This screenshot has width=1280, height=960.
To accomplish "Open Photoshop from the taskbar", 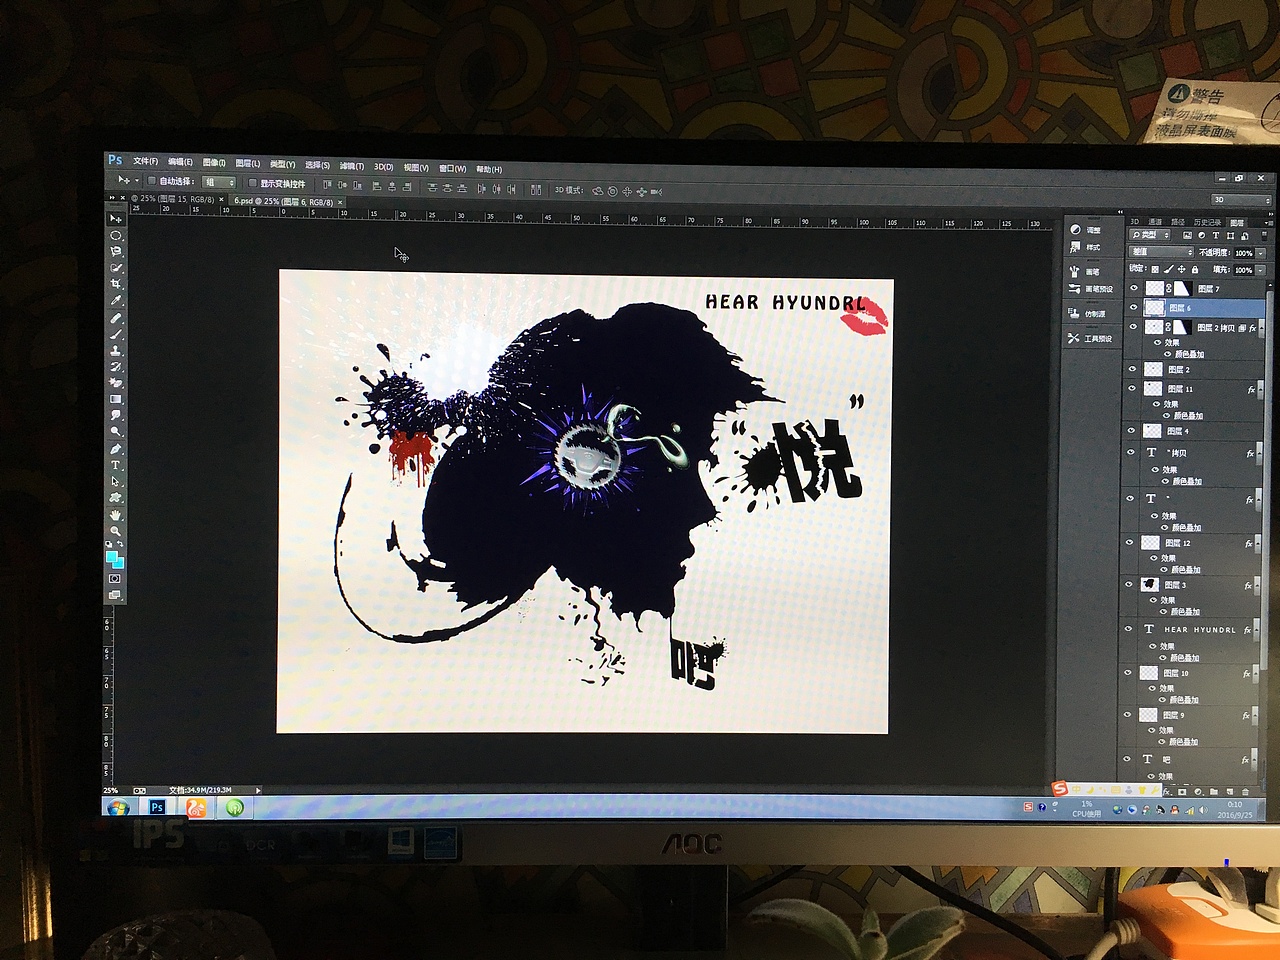I will [157, 807].
